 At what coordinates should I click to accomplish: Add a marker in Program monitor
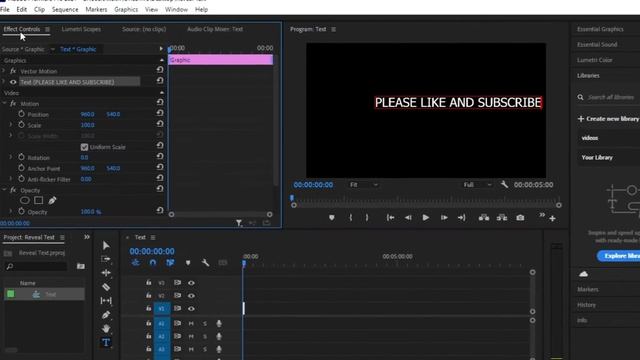tap(331, 218)
